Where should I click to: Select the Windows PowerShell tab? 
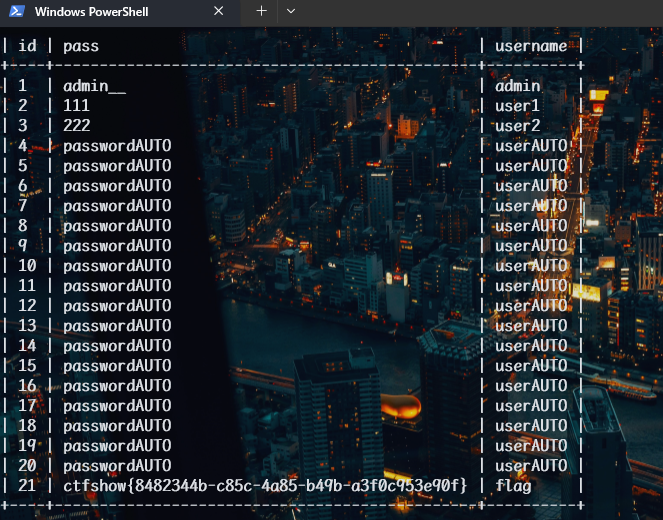coord(120,11)
